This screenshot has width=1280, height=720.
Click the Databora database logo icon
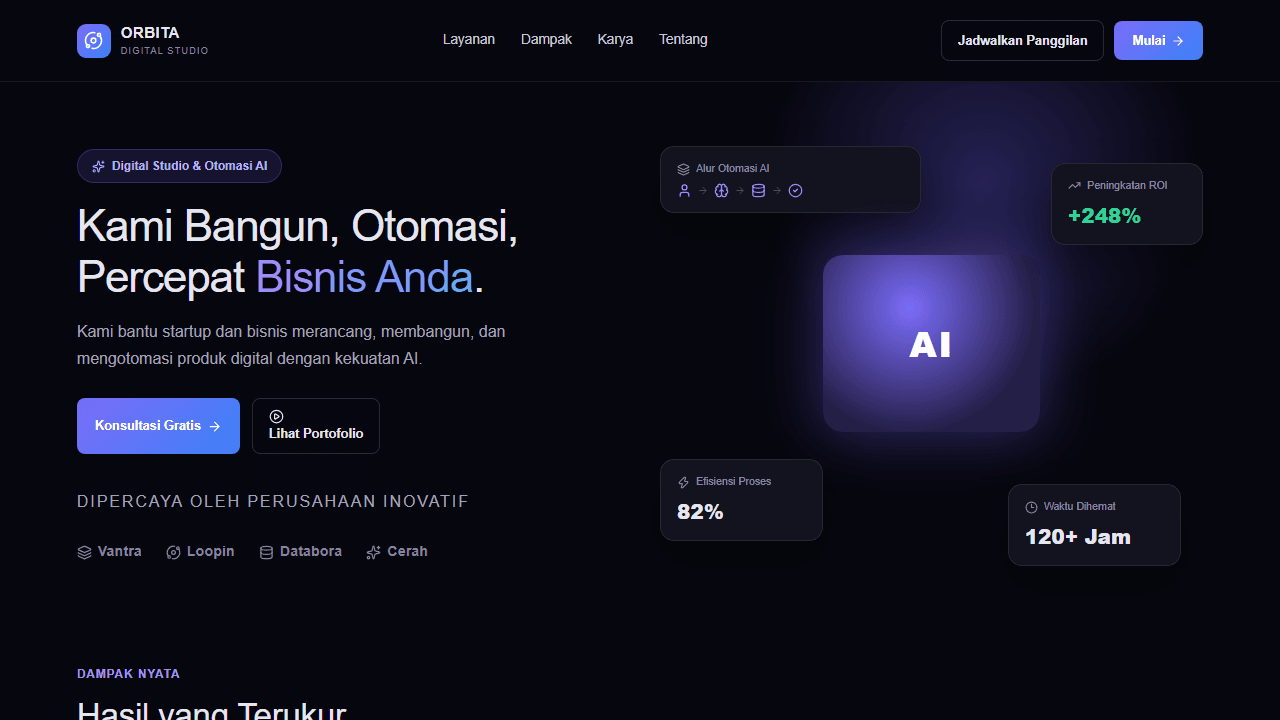click(x=266, y=552)
